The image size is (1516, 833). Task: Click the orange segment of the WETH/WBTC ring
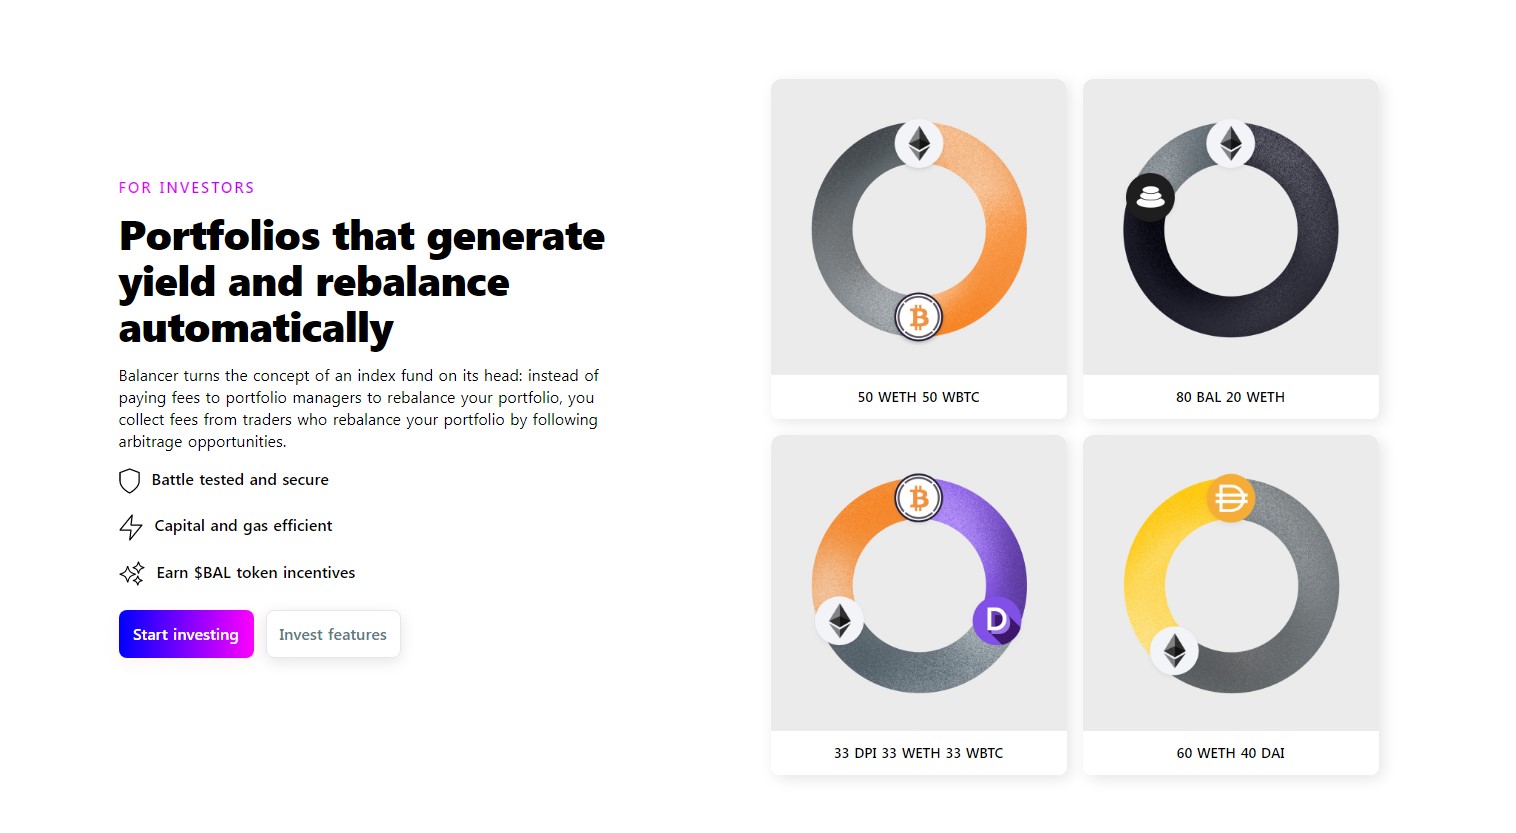(1004, 228)
